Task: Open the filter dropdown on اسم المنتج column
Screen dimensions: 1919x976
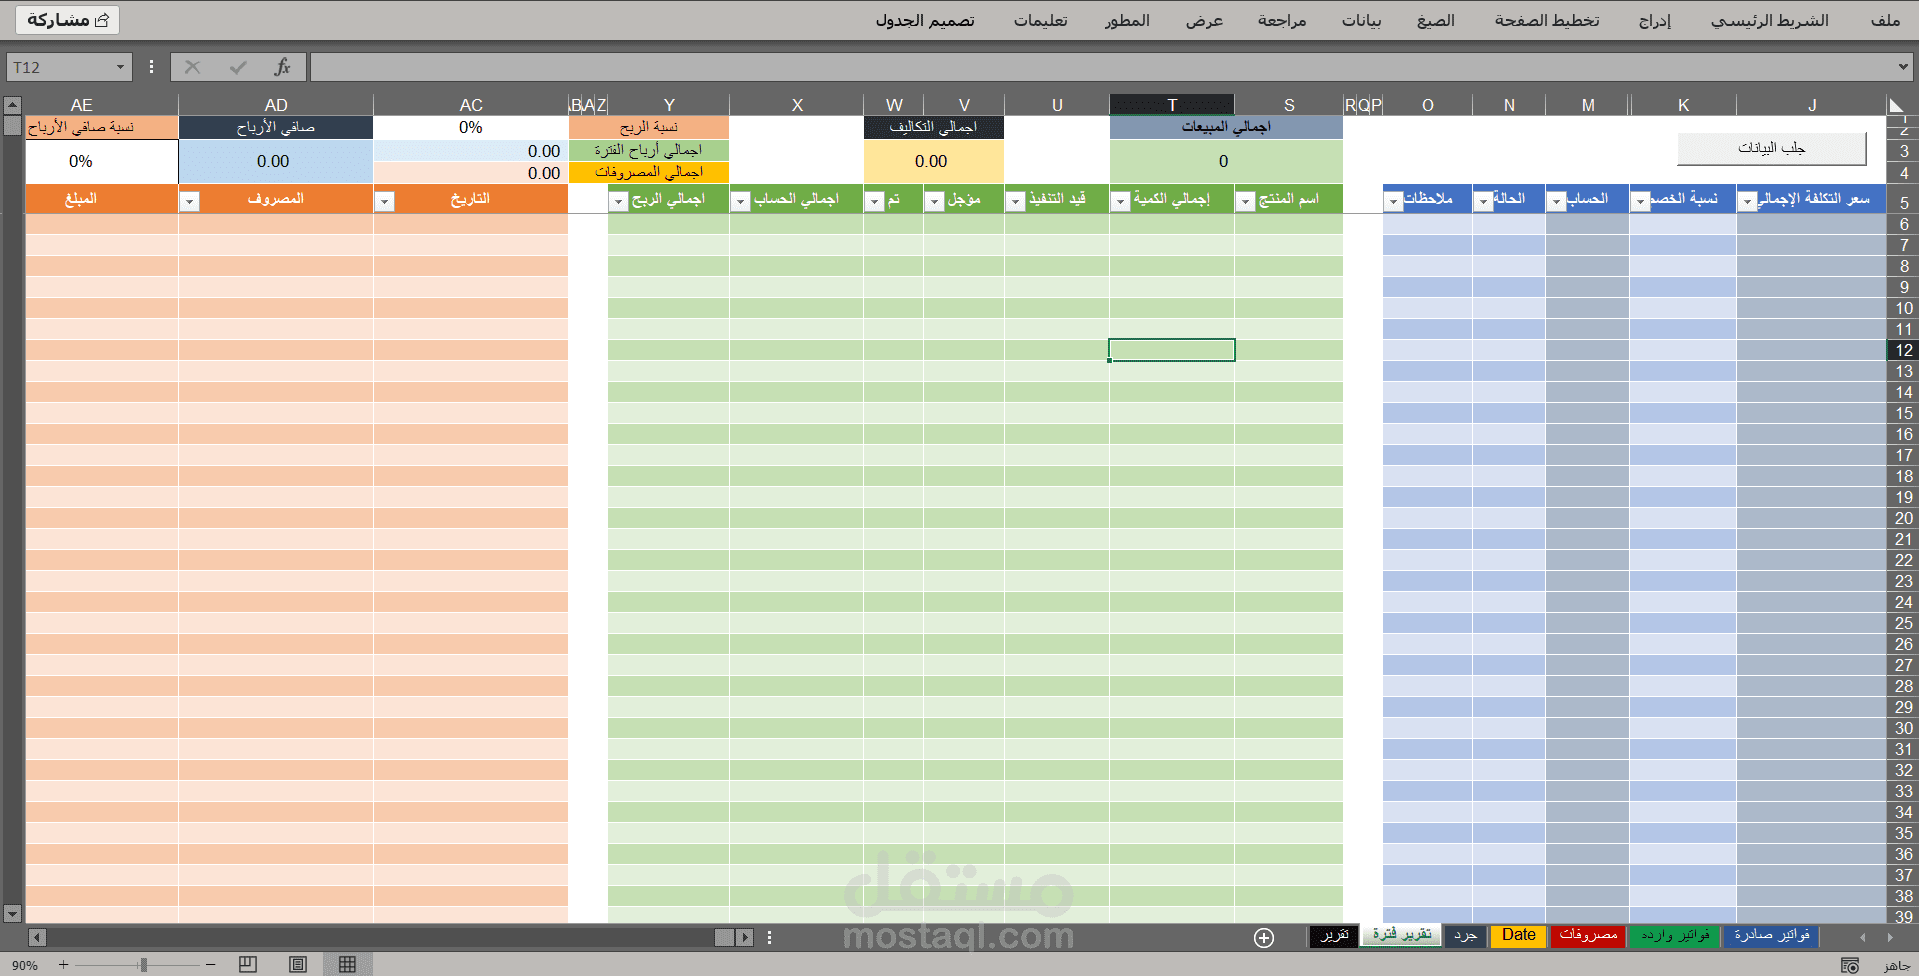Action: [1245, 200]
